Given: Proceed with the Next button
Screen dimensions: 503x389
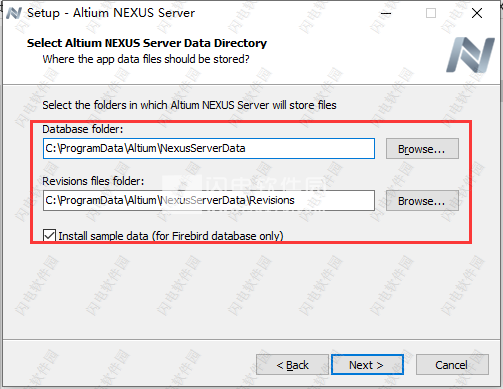Looking at the screenshot, I should click(367, 365).
